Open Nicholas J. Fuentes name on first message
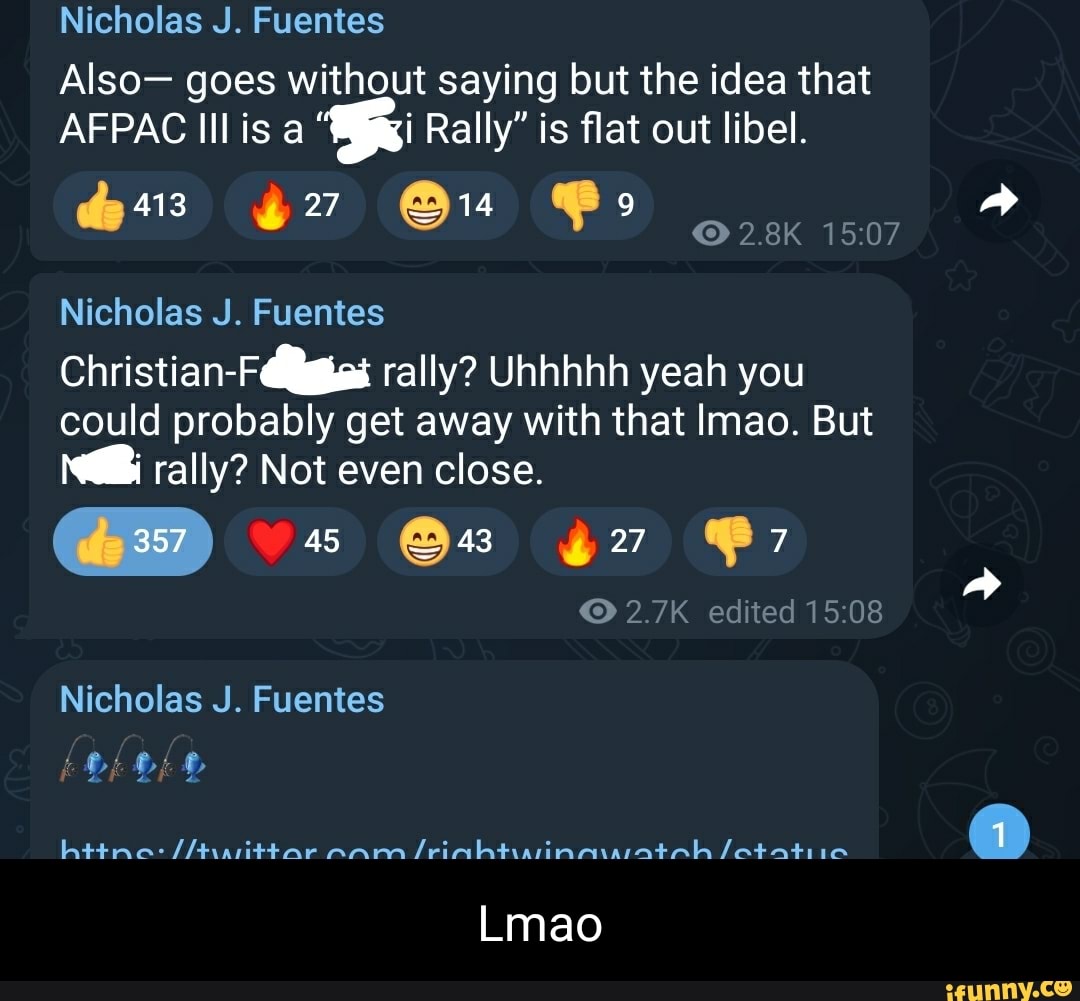 (x=222, y=21)
